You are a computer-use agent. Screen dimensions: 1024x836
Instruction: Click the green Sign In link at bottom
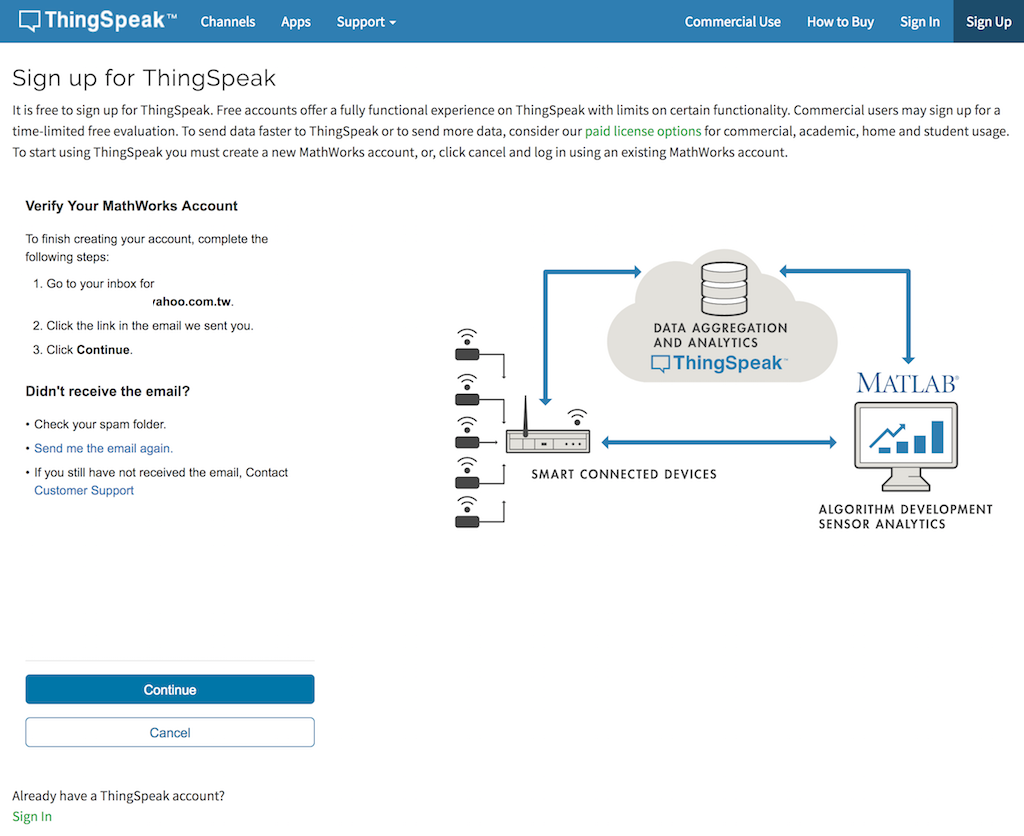pyautogui.click(x=32, y=816)
